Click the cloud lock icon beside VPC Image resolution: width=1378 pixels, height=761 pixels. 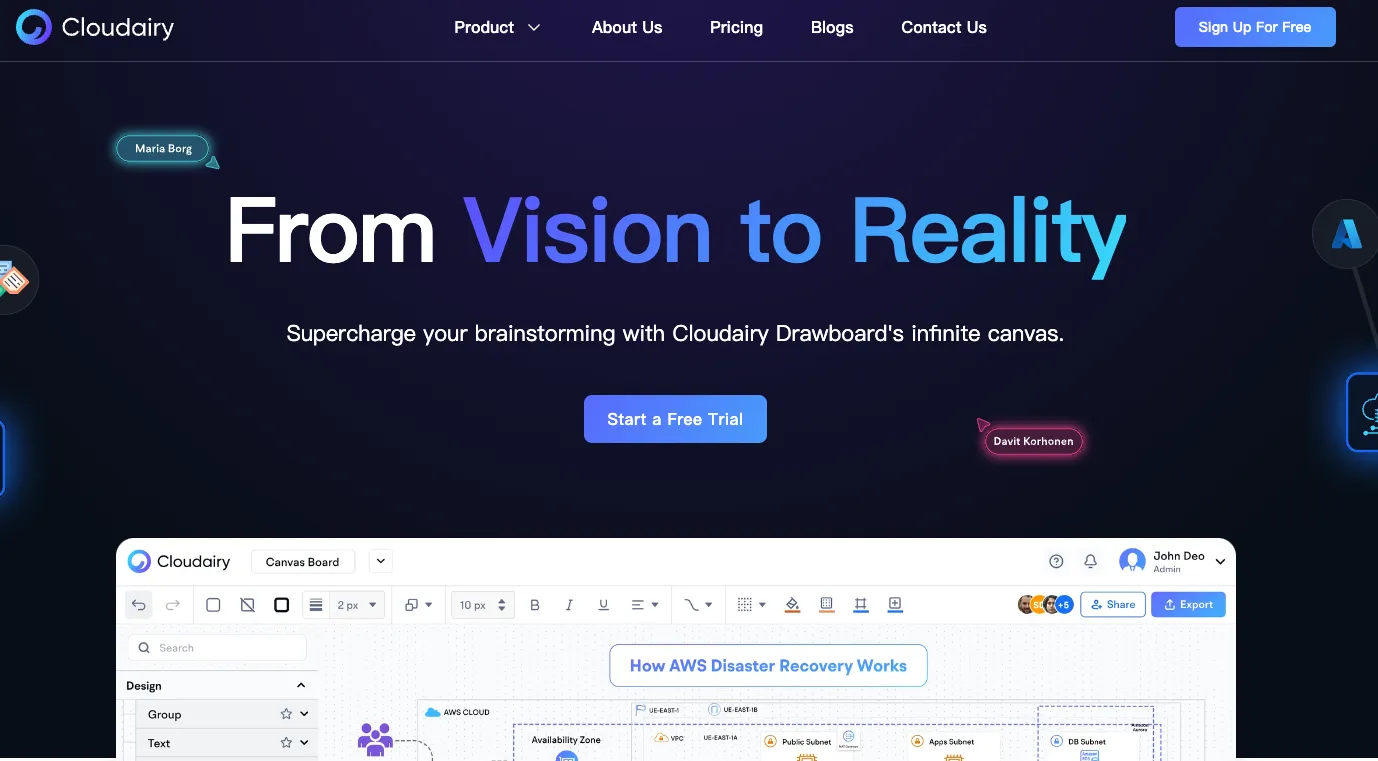(x=661, y=738)
